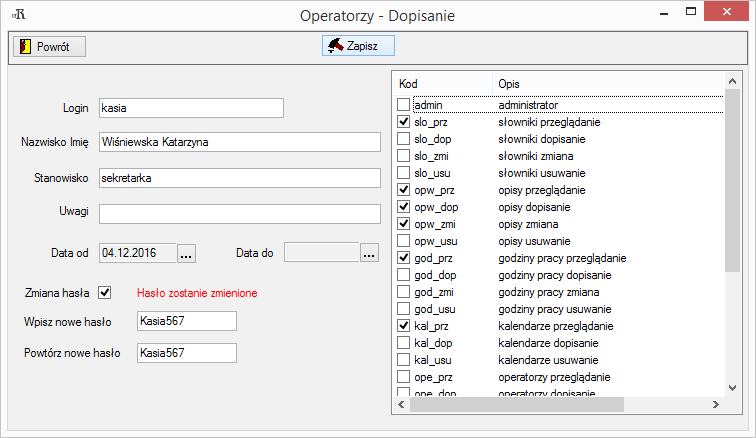The width and height of the screenshot is (756, 438).
Task: Select the 'słowniki usuwanie' text
Action: pos(541,173)
